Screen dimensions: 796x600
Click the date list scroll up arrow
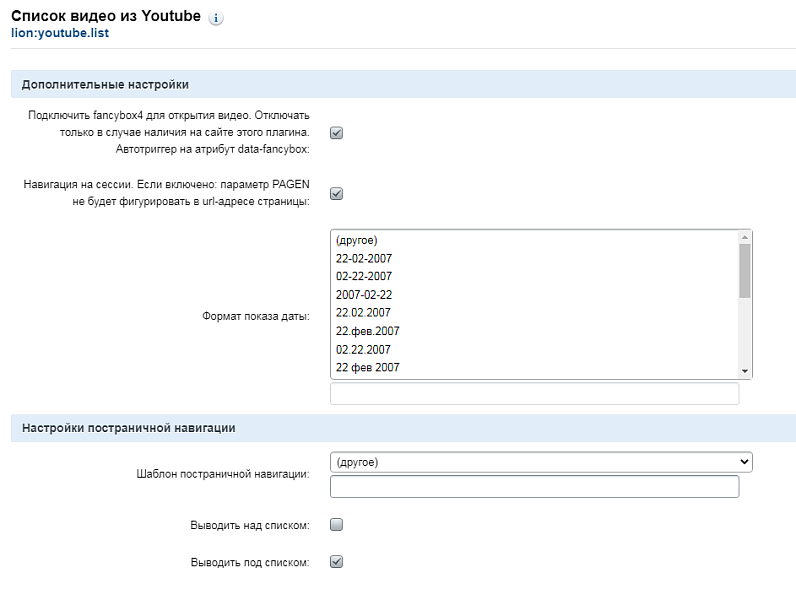tap(744, 237)
